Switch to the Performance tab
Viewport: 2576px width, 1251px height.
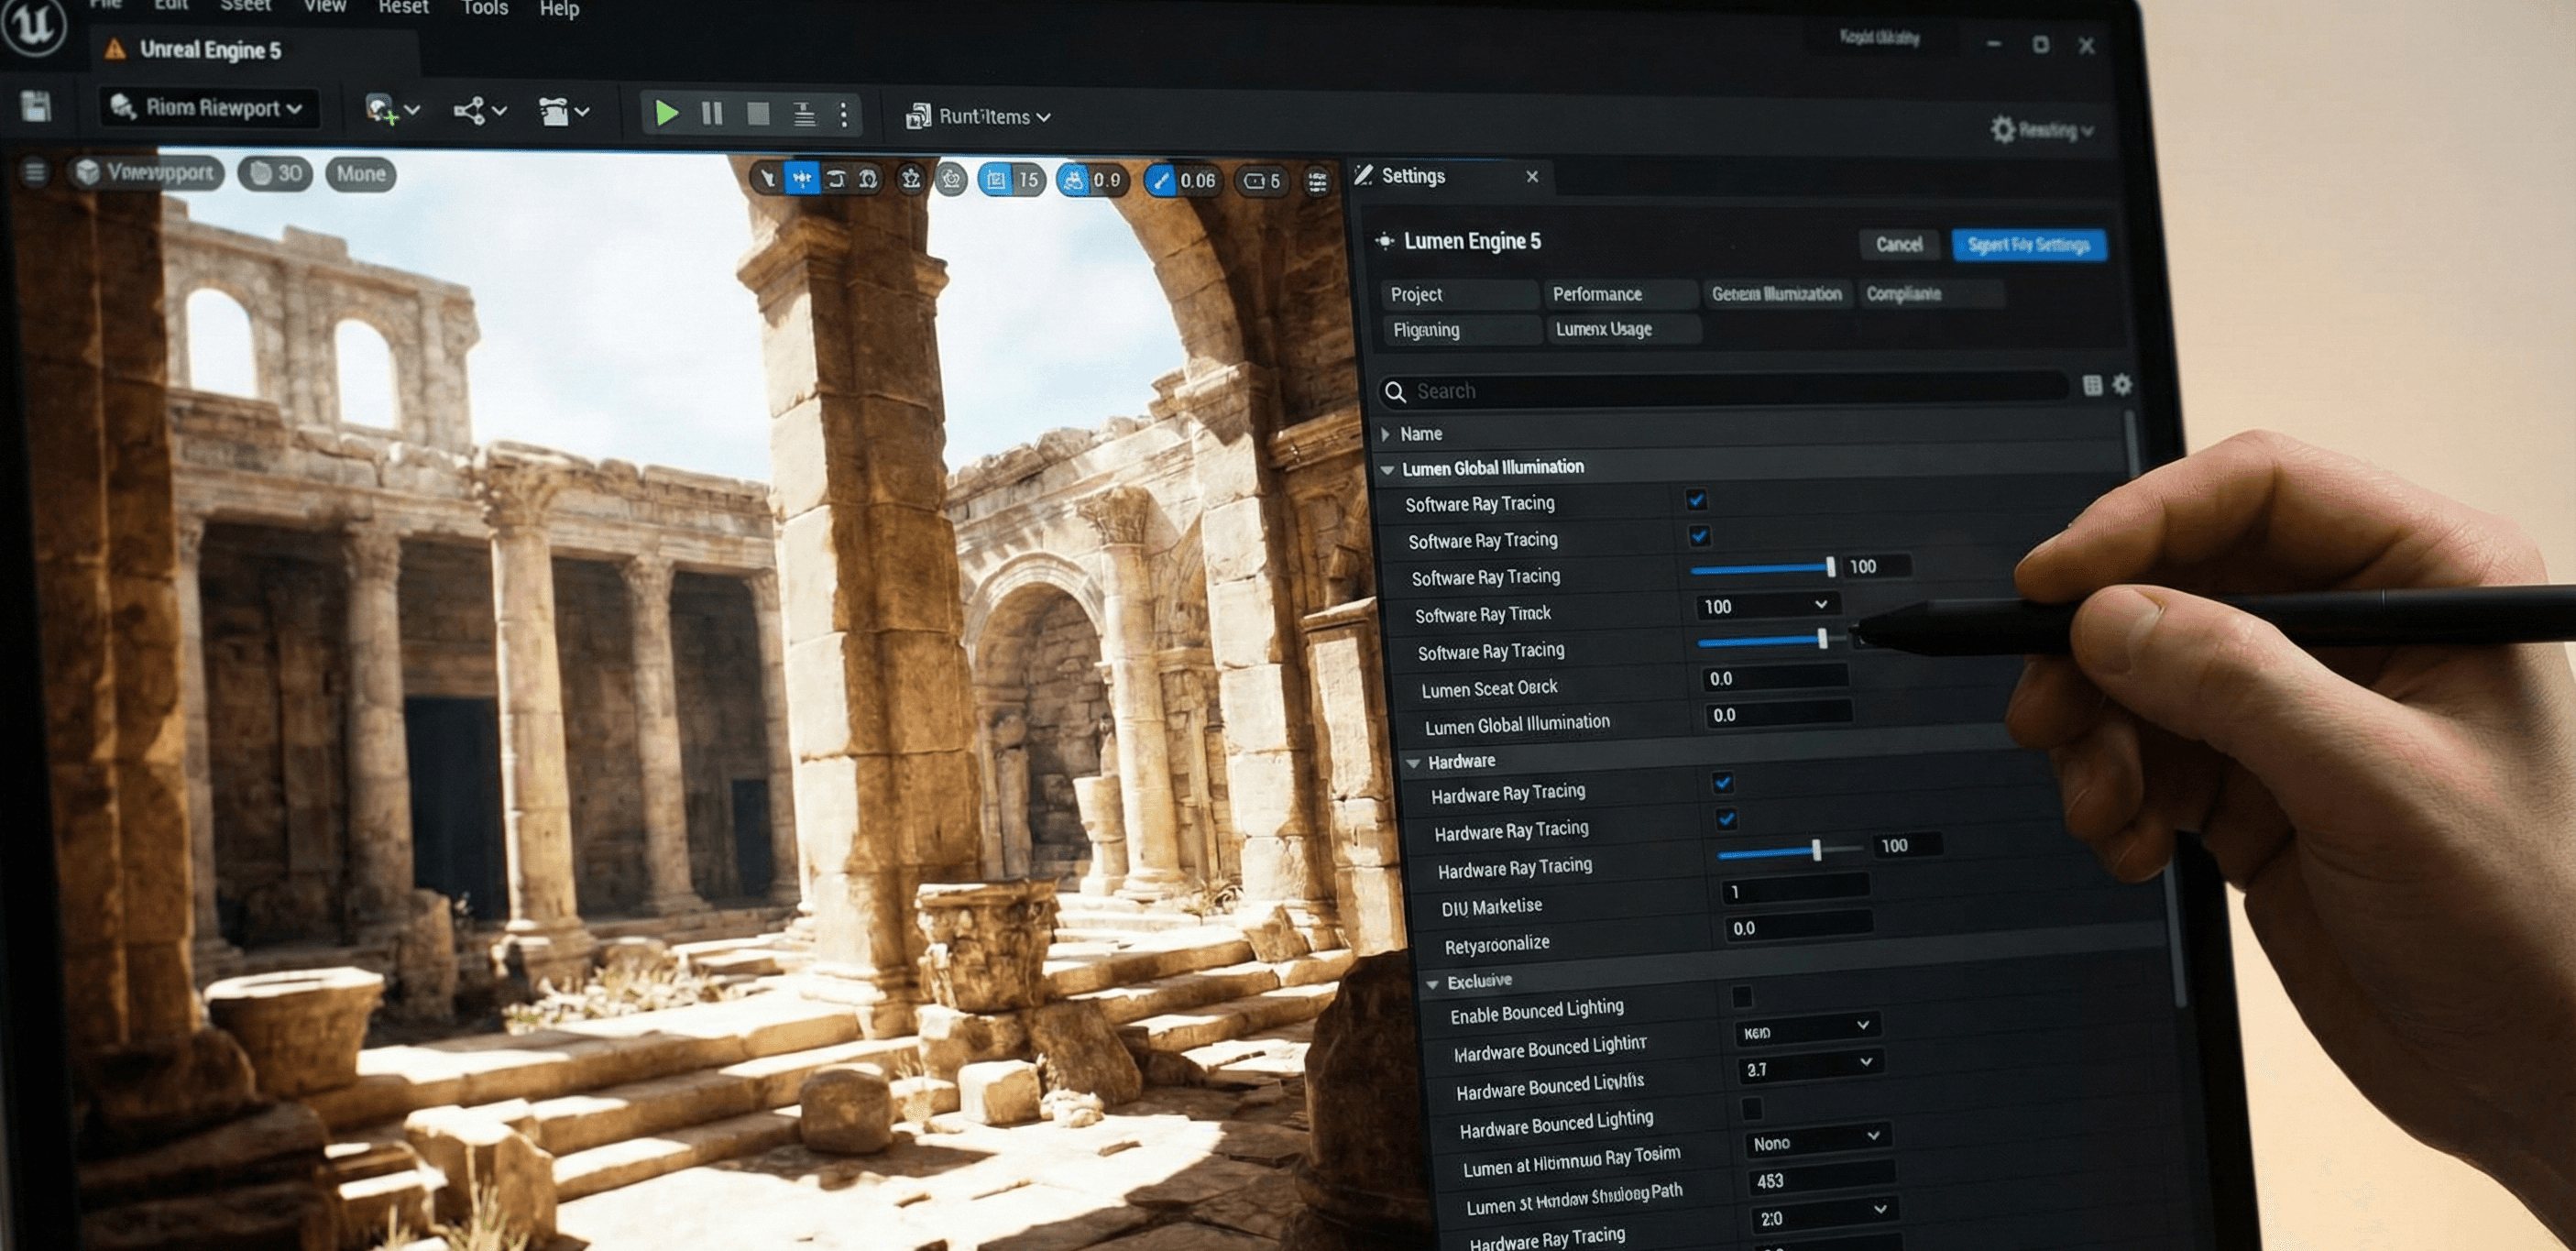click(1597, 294)
